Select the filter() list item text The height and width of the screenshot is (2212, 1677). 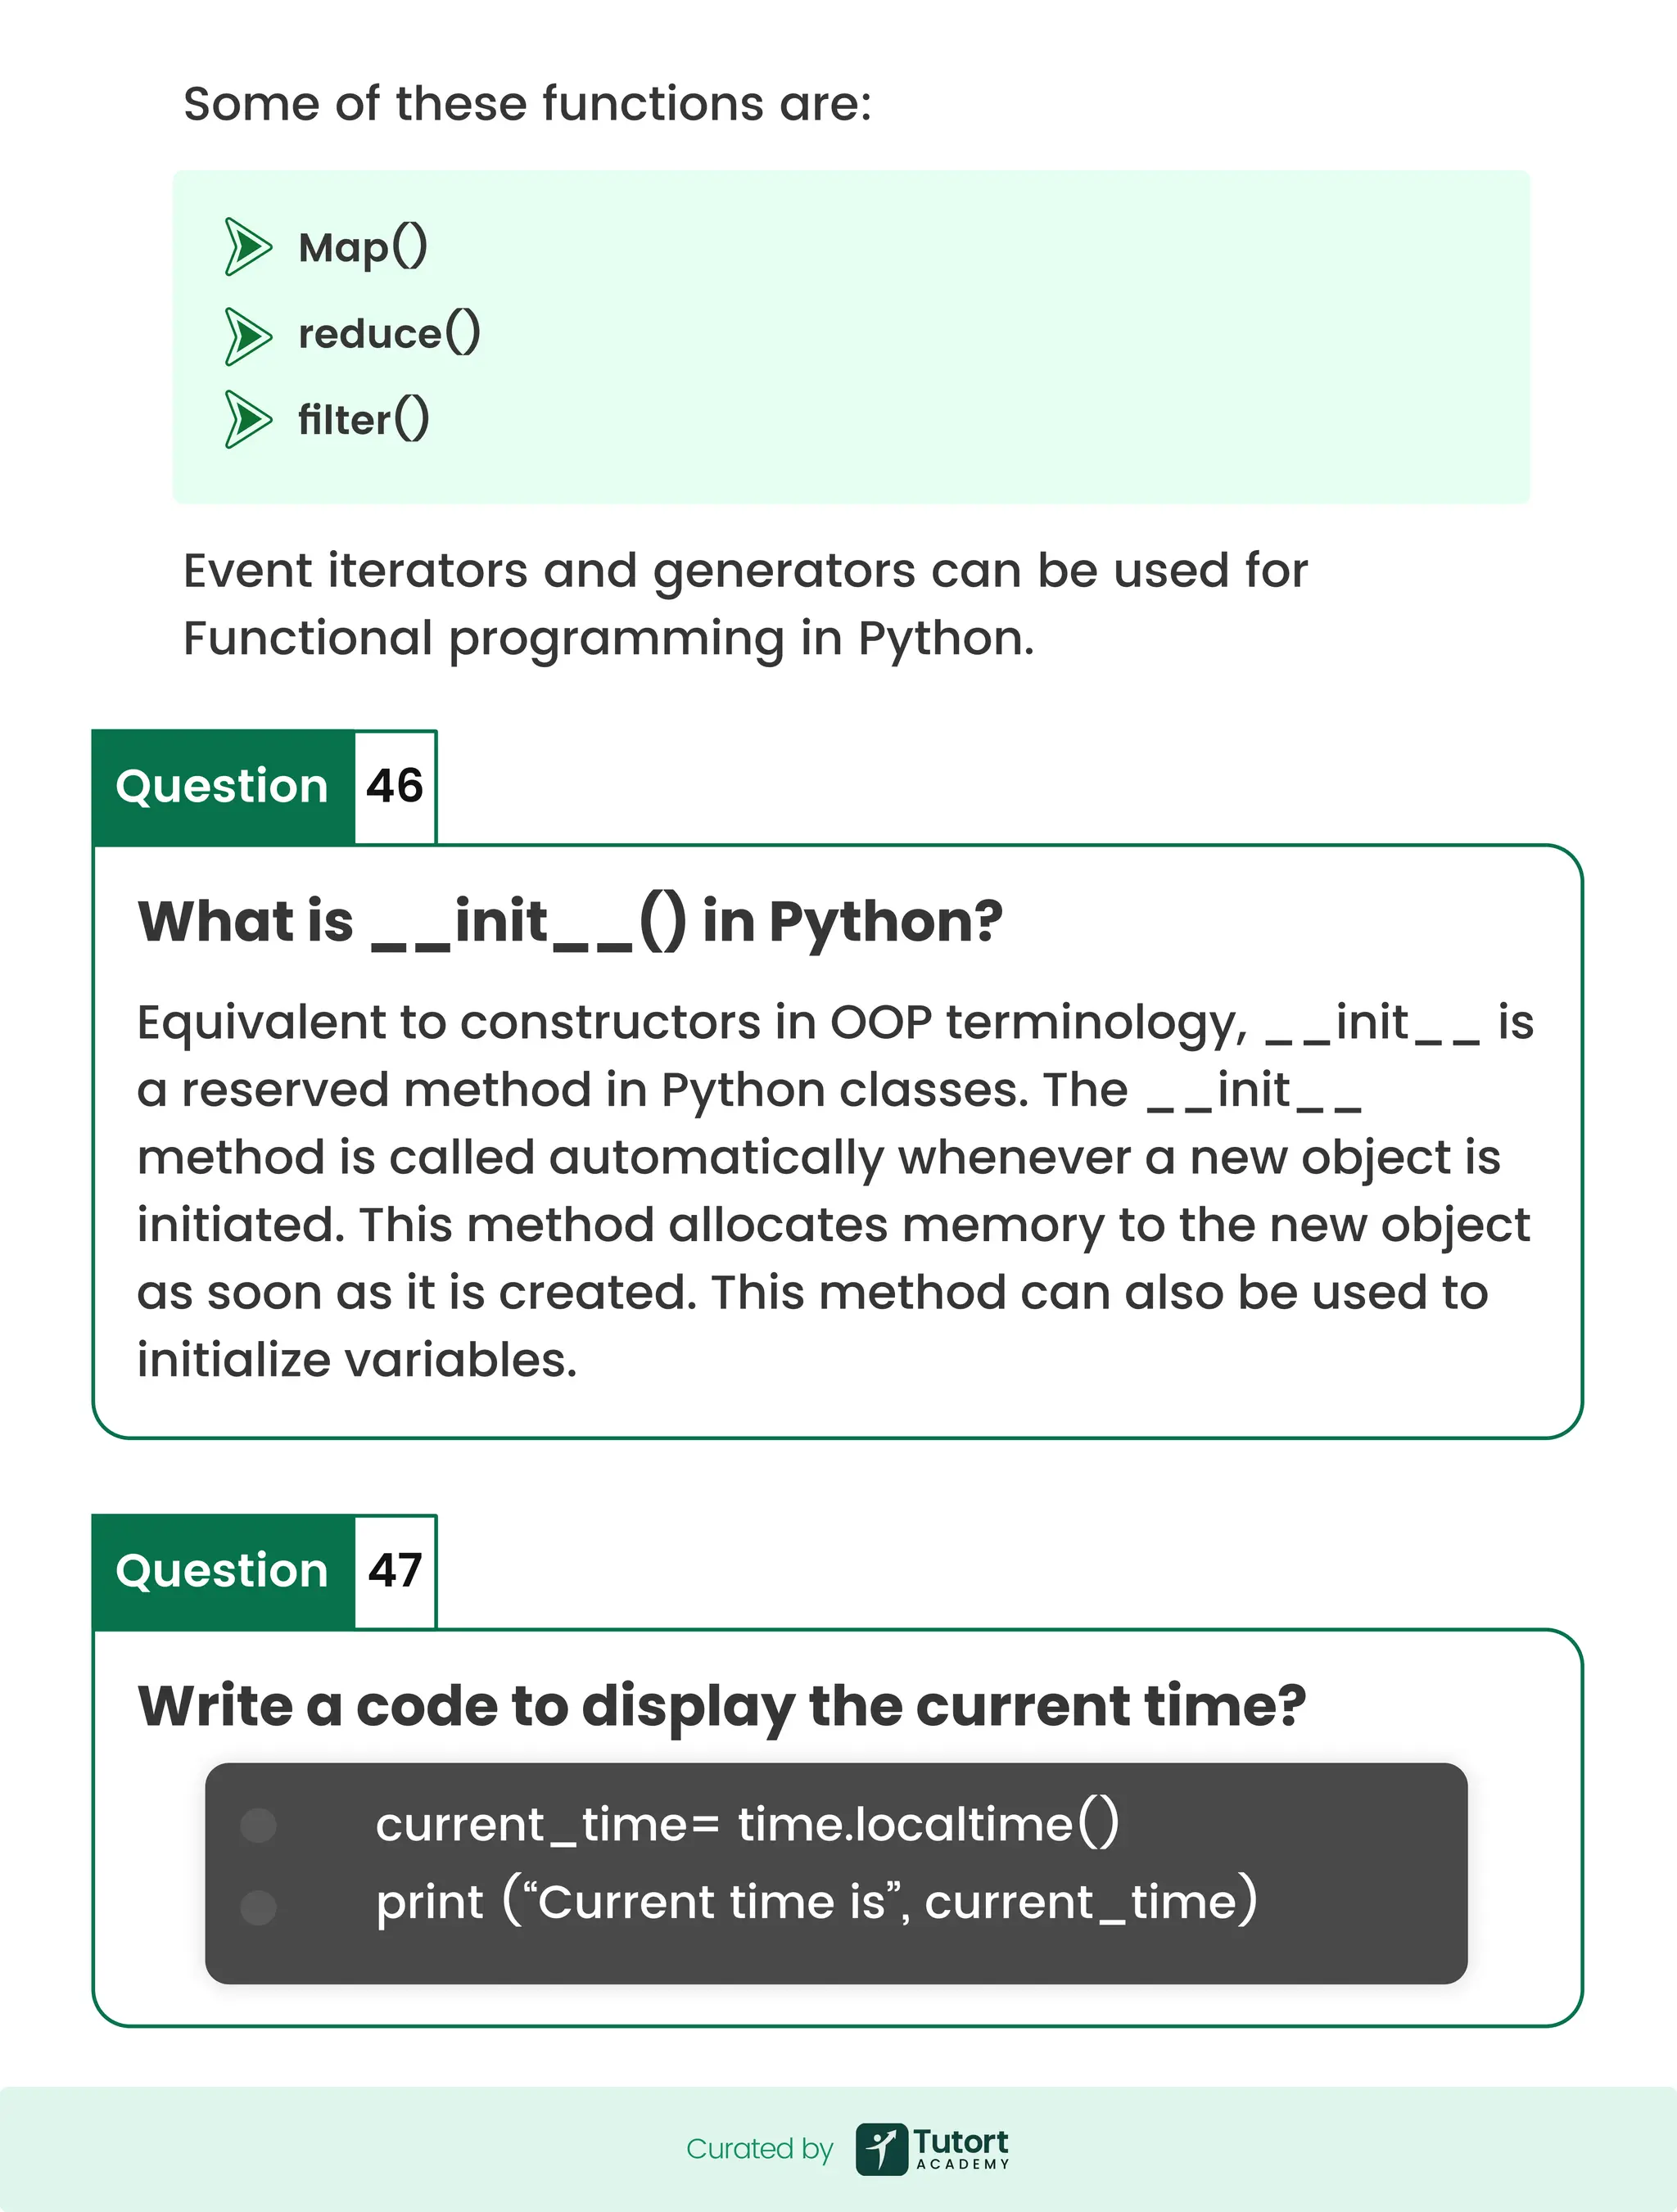(364, 420)
